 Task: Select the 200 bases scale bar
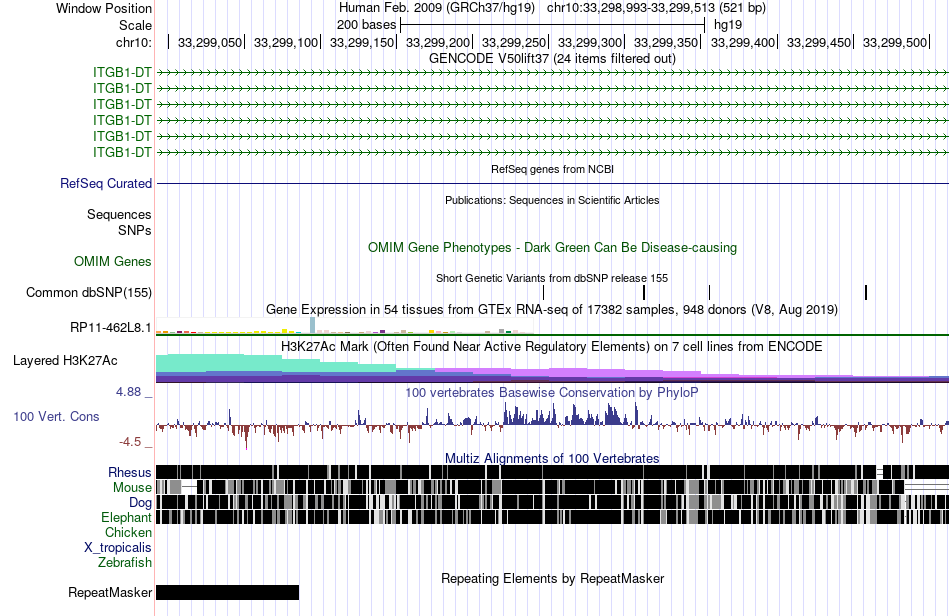(552, 25)
